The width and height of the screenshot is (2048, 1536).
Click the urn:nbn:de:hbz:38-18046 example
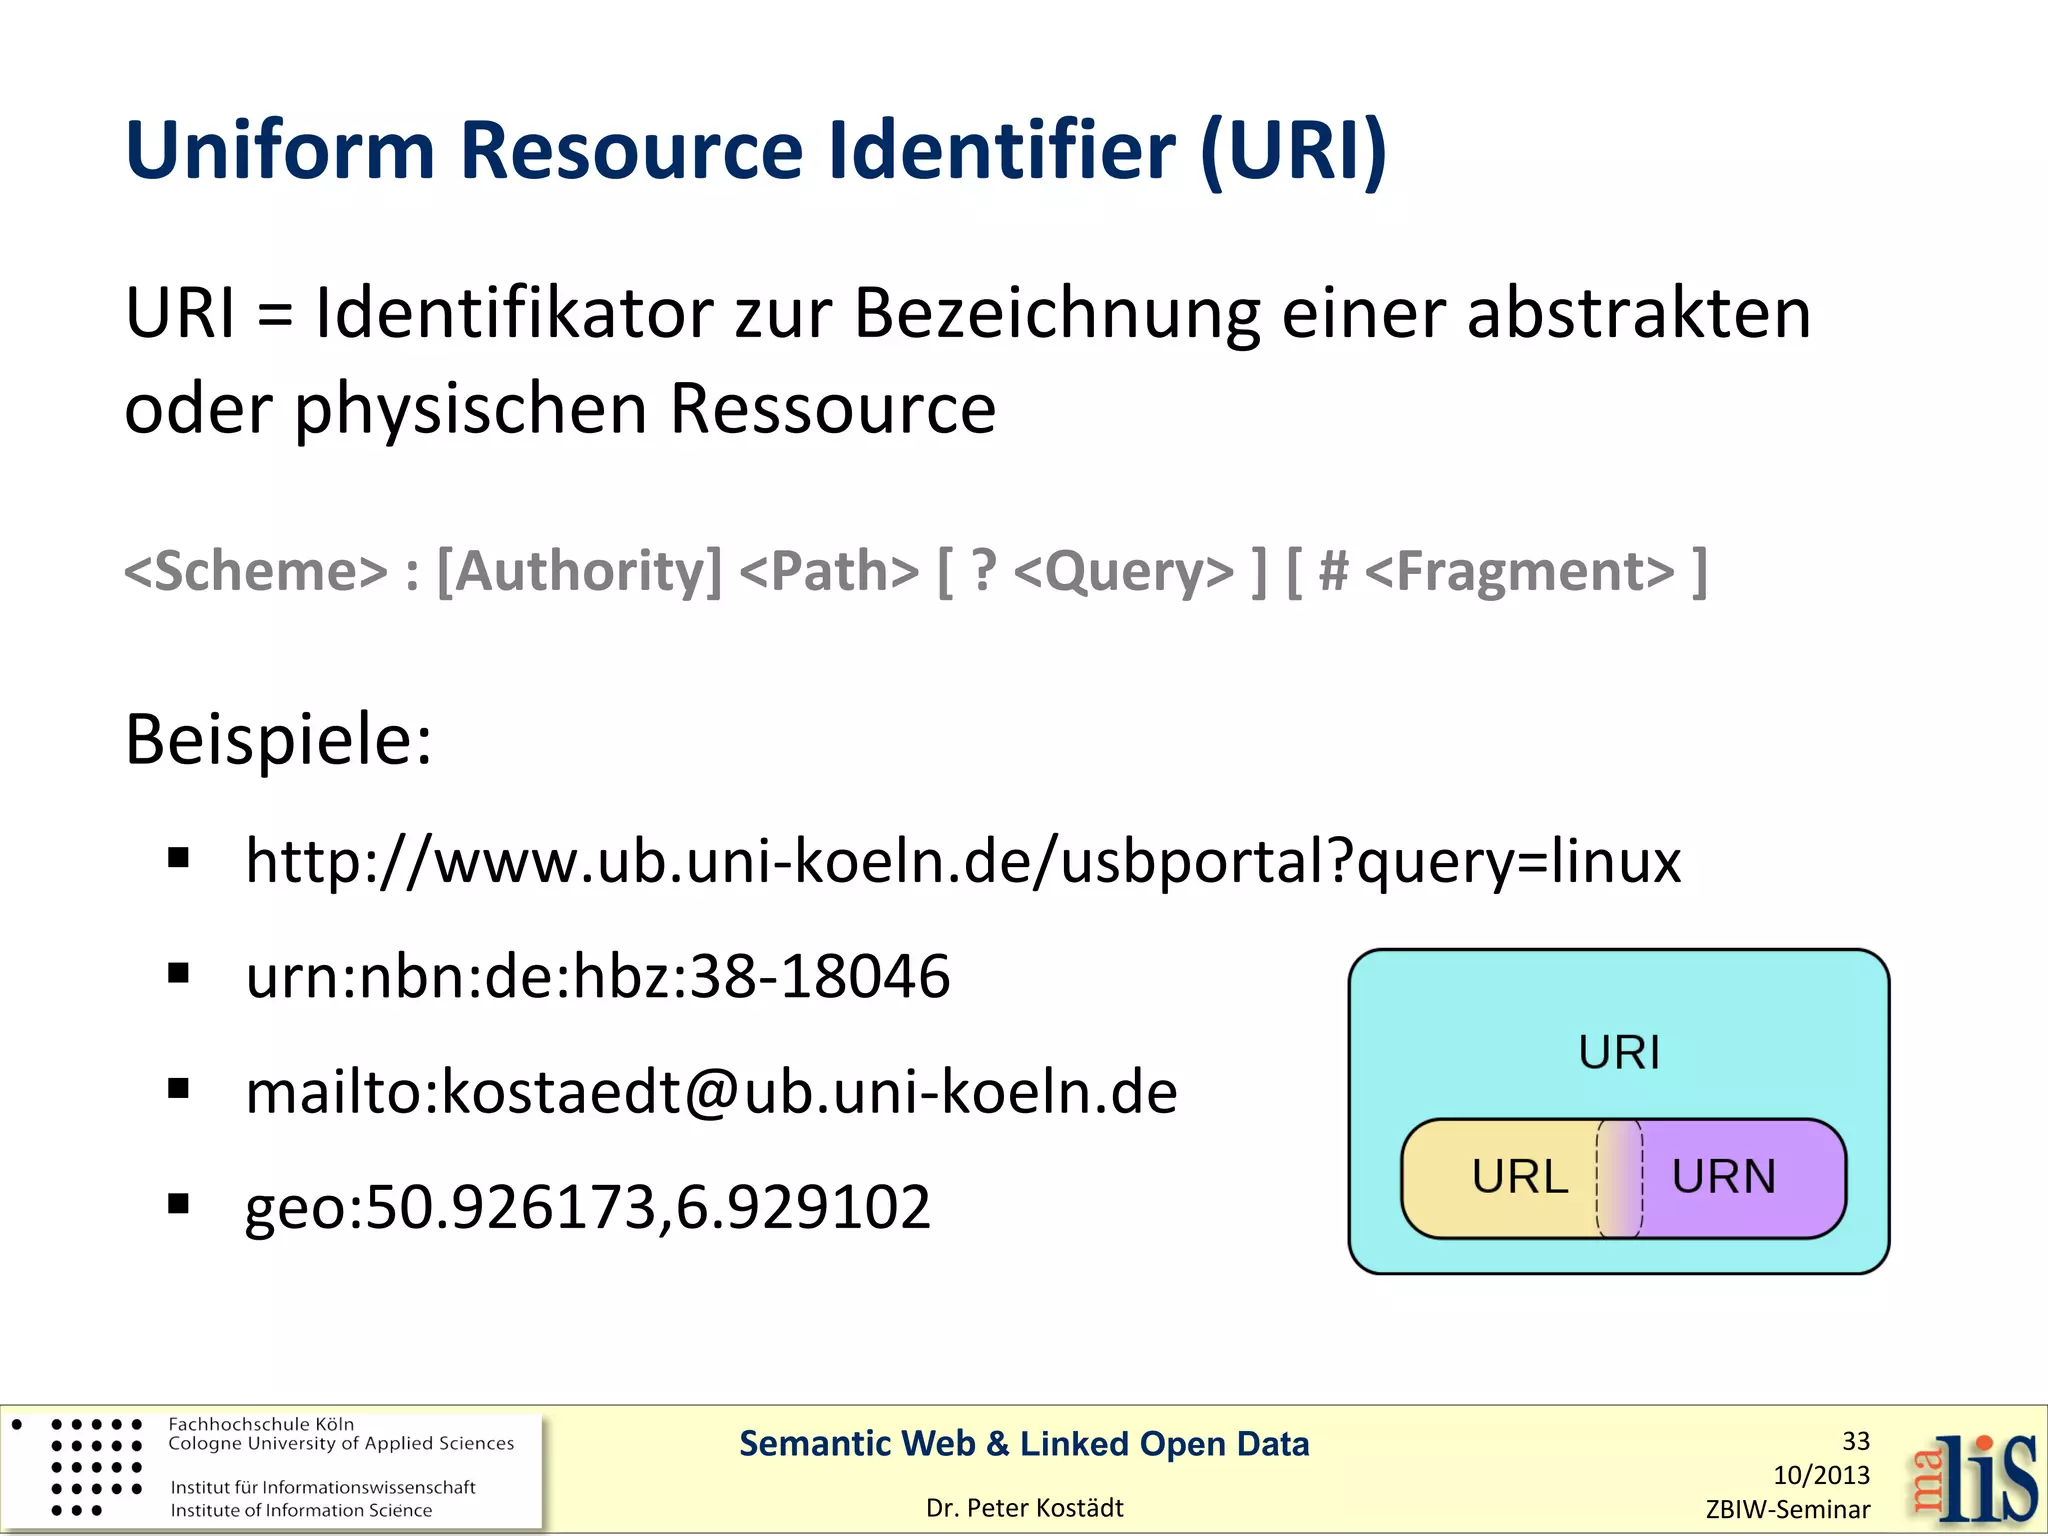598,975
